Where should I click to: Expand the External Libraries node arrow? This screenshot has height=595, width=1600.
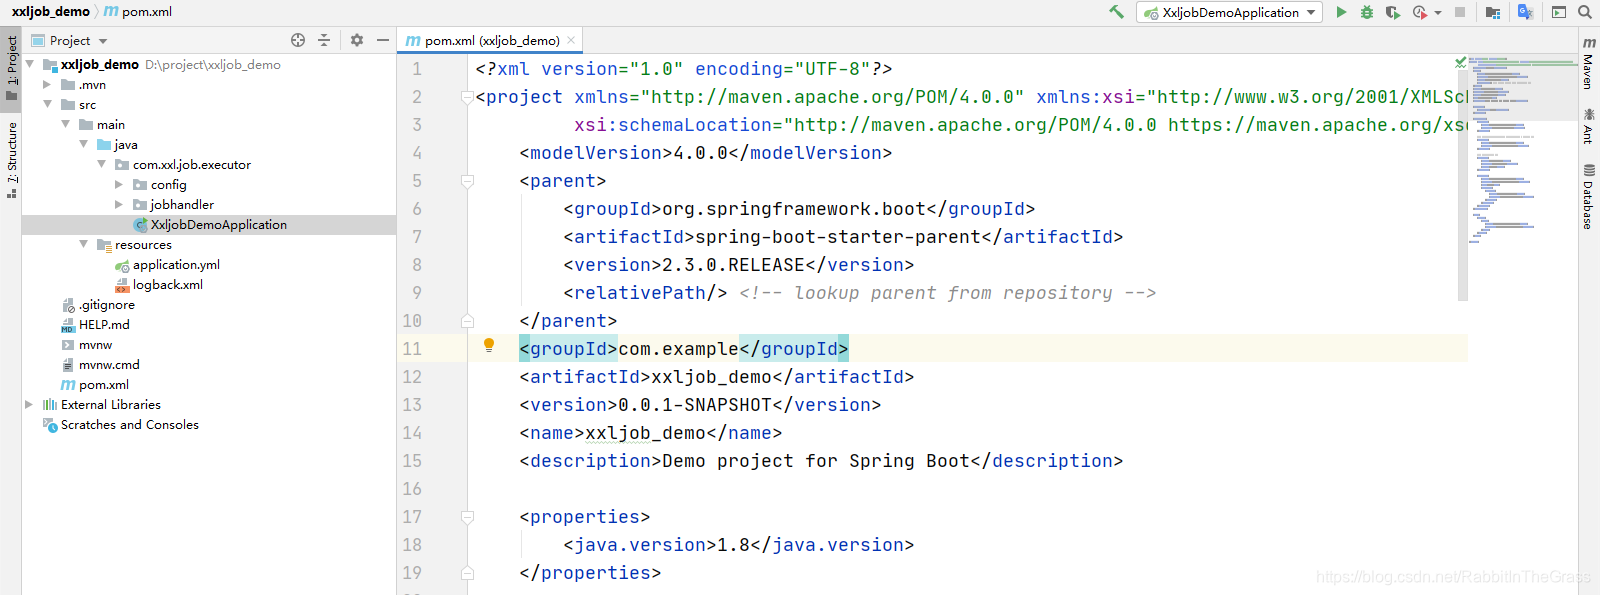click(x=29, y=405)
